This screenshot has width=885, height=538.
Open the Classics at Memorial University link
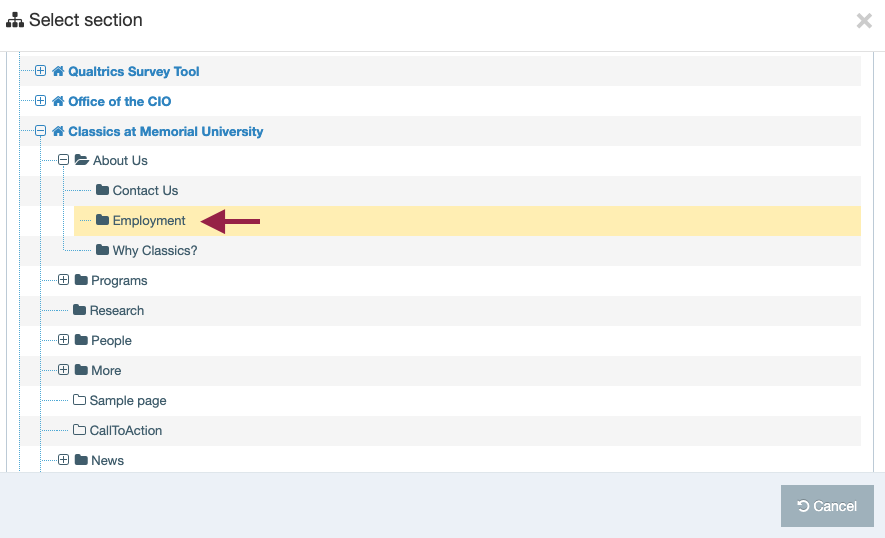click(x=165, y=131)
